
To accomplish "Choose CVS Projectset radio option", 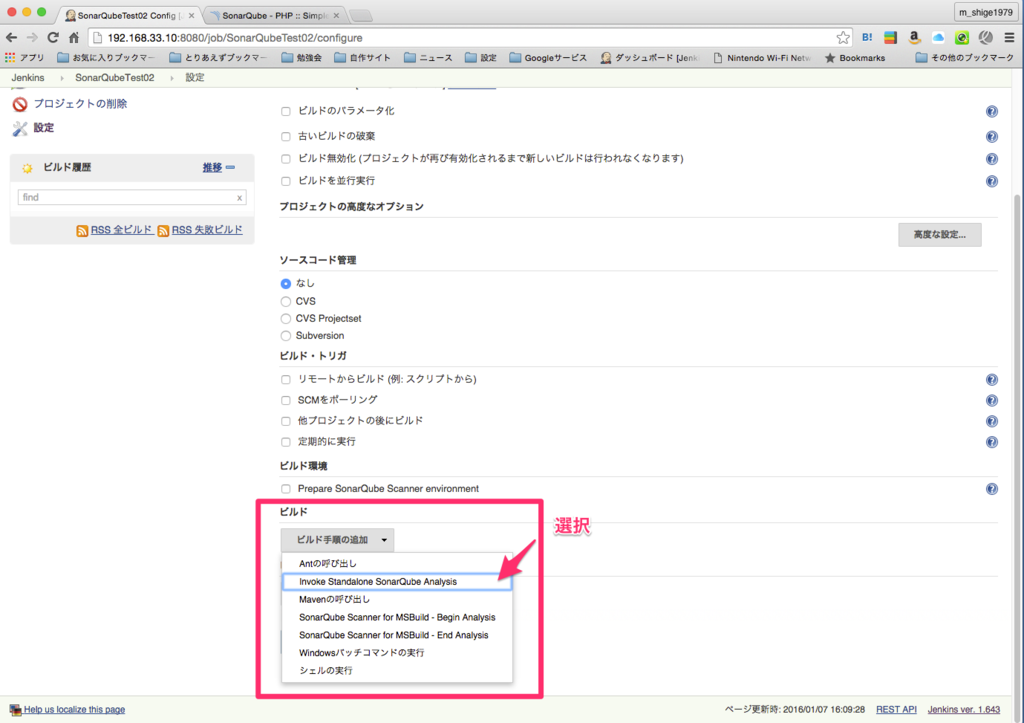I will 285,319.
